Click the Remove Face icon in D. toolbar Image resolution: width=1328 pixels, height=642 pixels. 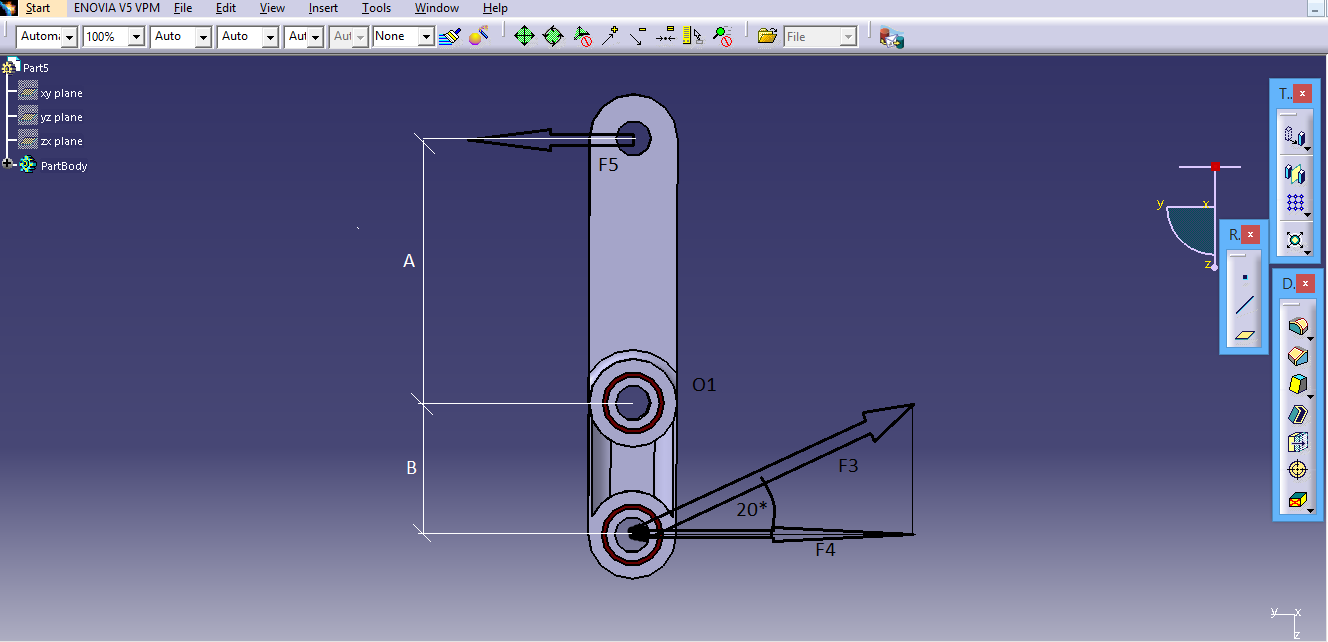point(1298,499)
